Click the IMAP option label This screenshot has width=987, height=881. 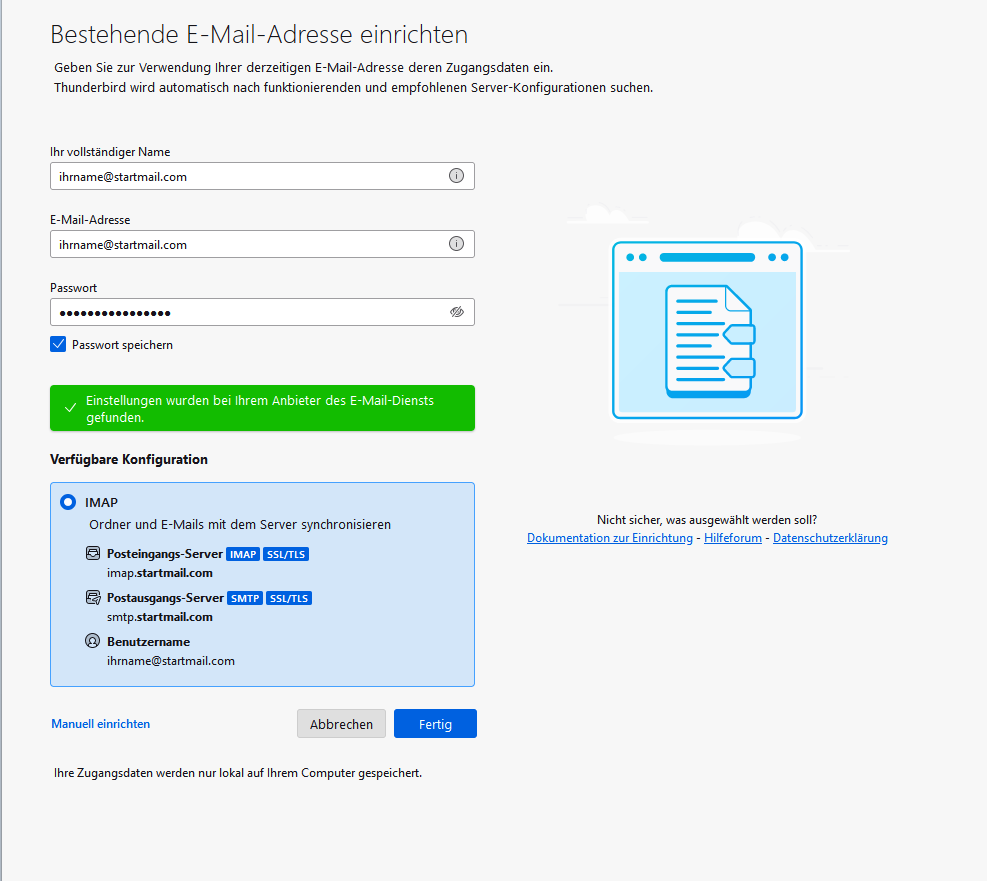pos(101,502)
